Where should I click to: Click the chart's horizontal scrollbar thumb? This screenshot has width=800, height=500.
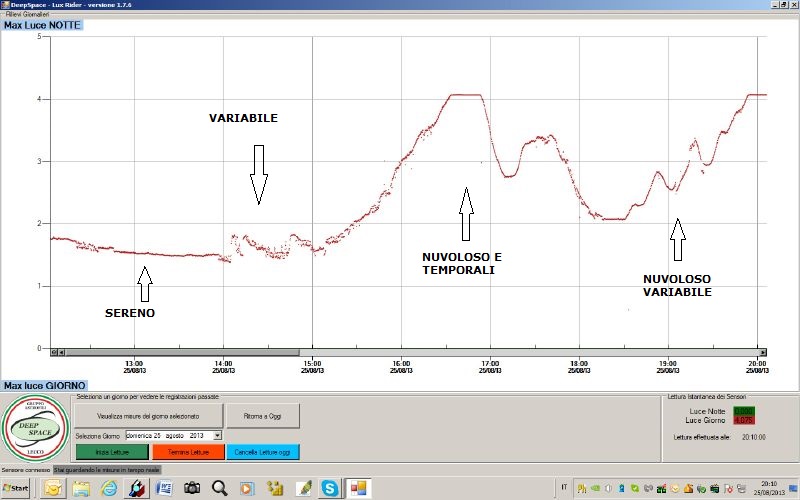[180, 352]
